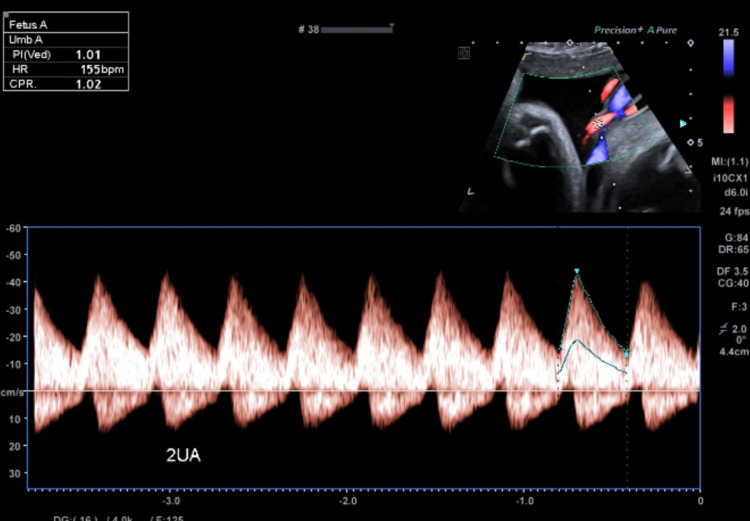Click the G:84 gain value
This screenshot has width=750, height=521.
737,238
